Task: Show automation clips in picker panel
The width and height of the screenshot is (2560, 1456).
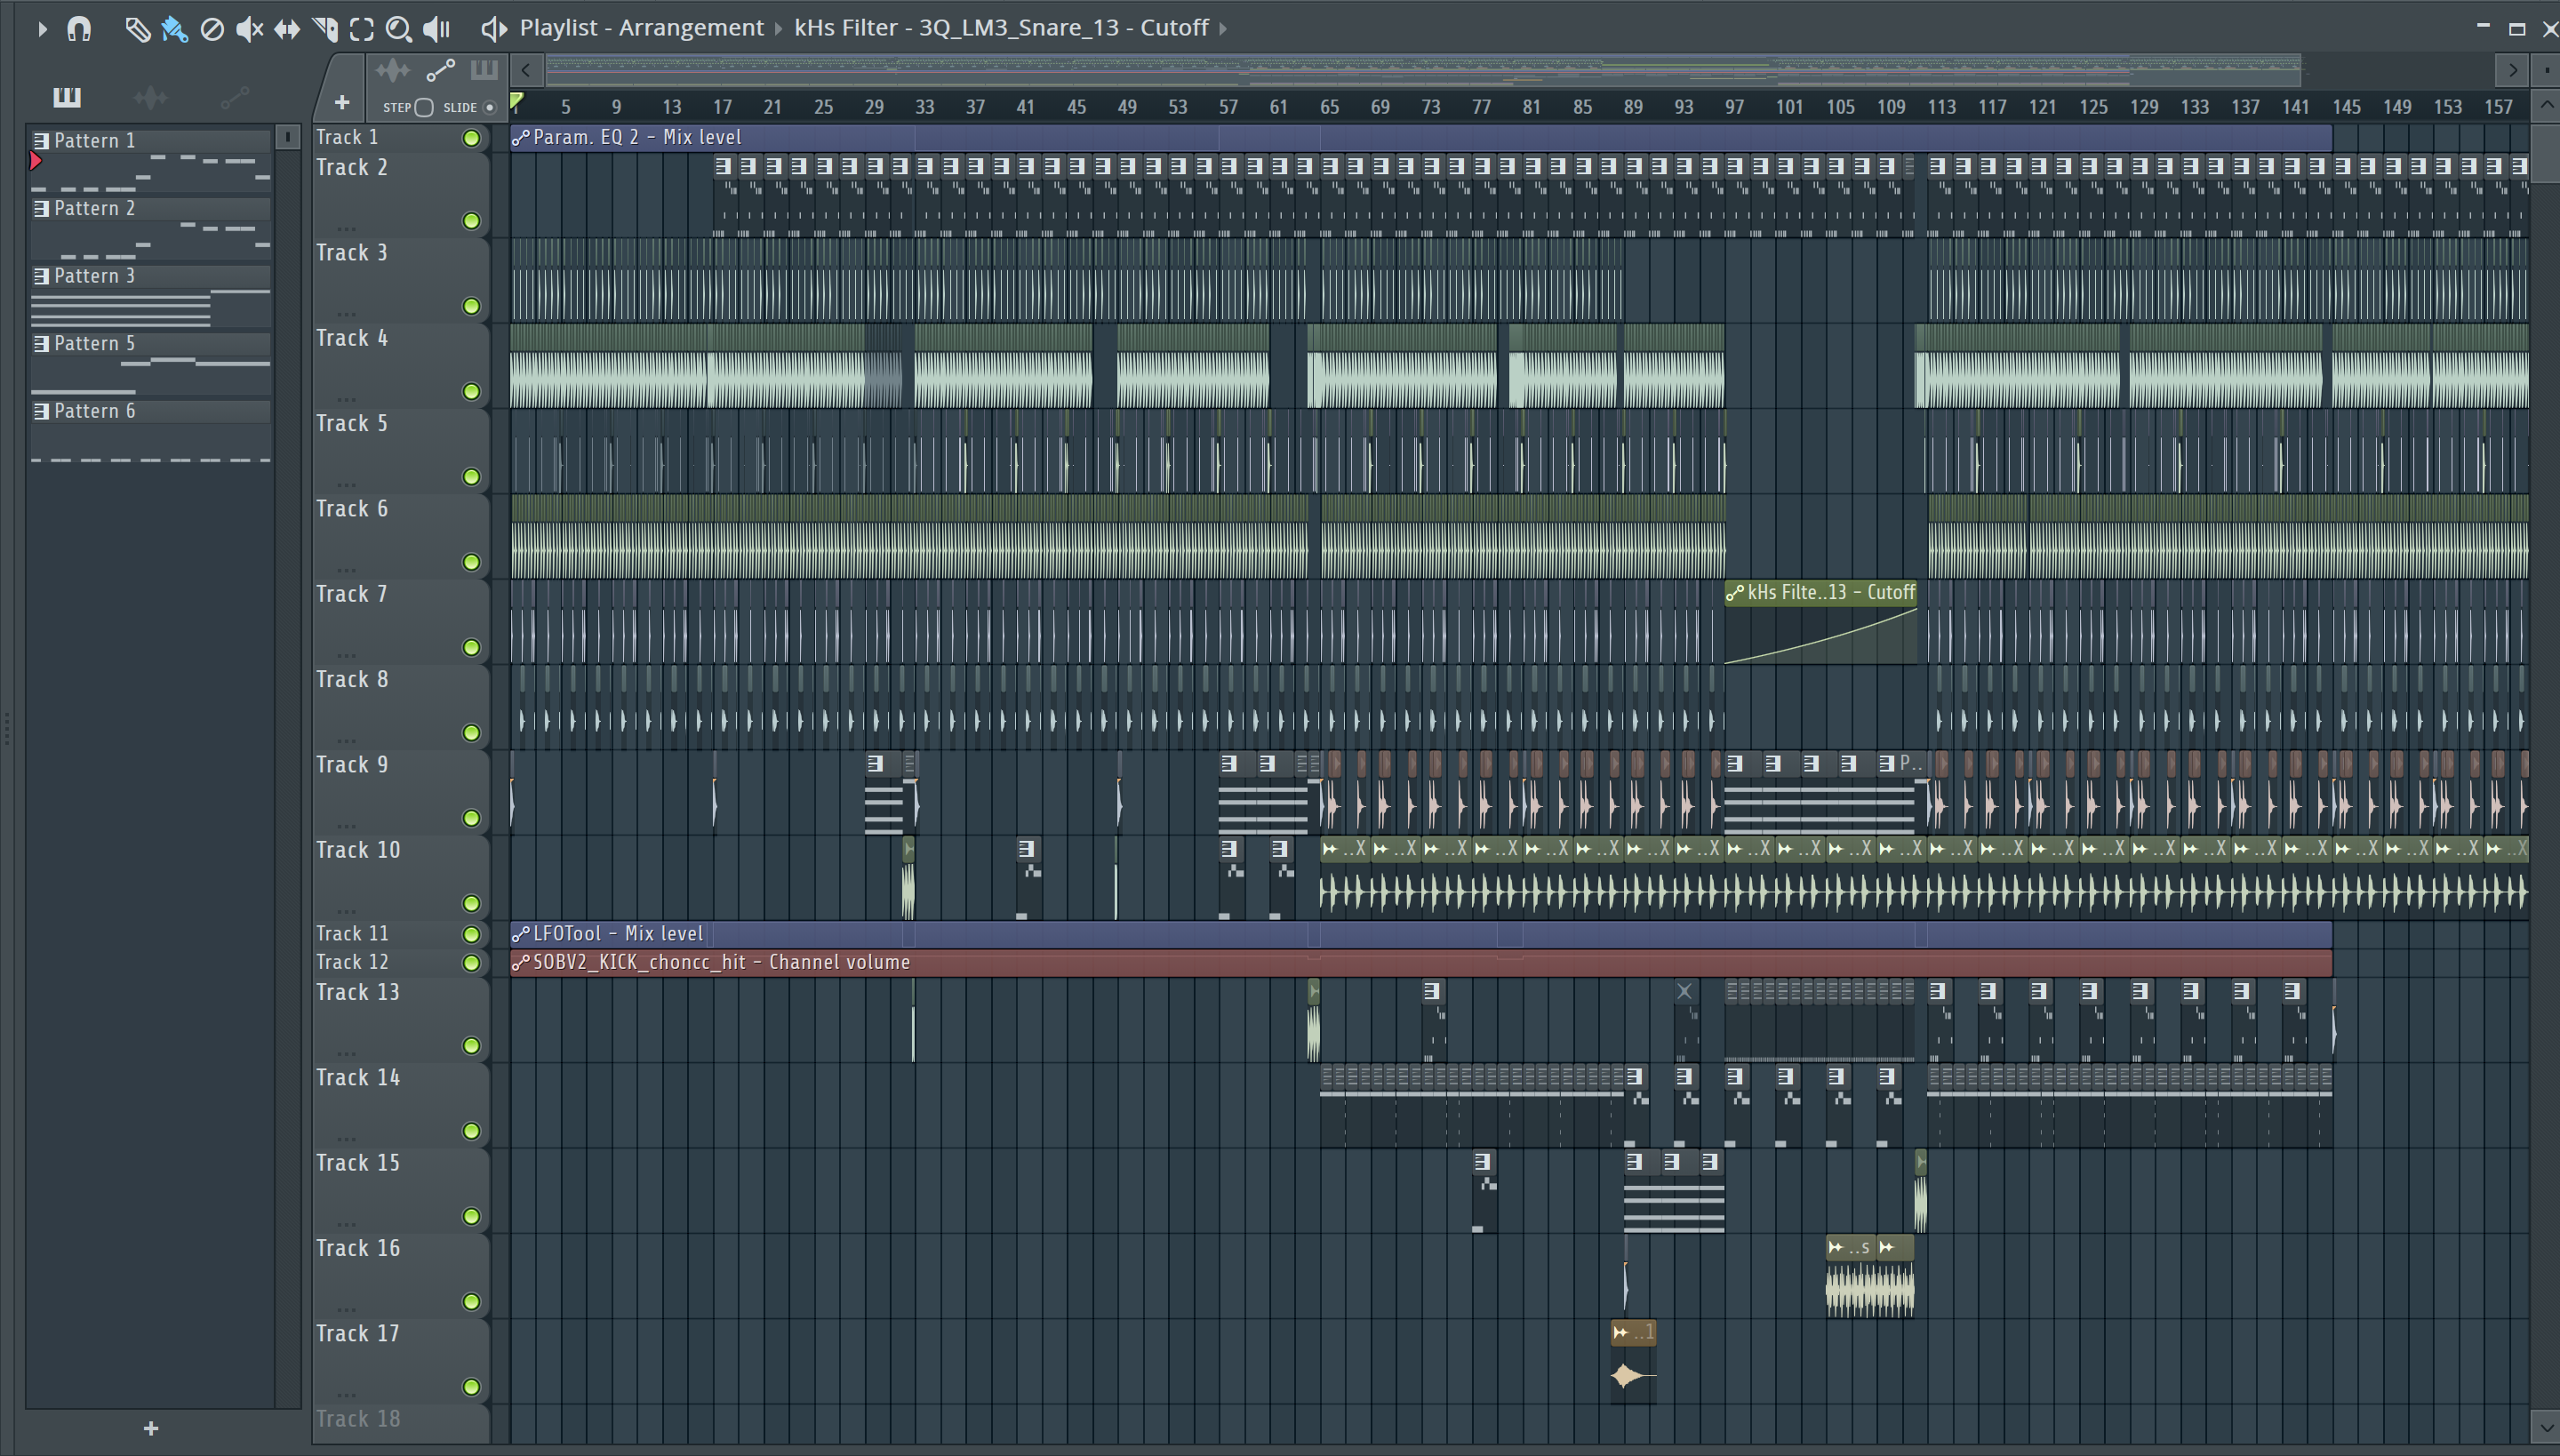Action: click(x=234, y=97)
